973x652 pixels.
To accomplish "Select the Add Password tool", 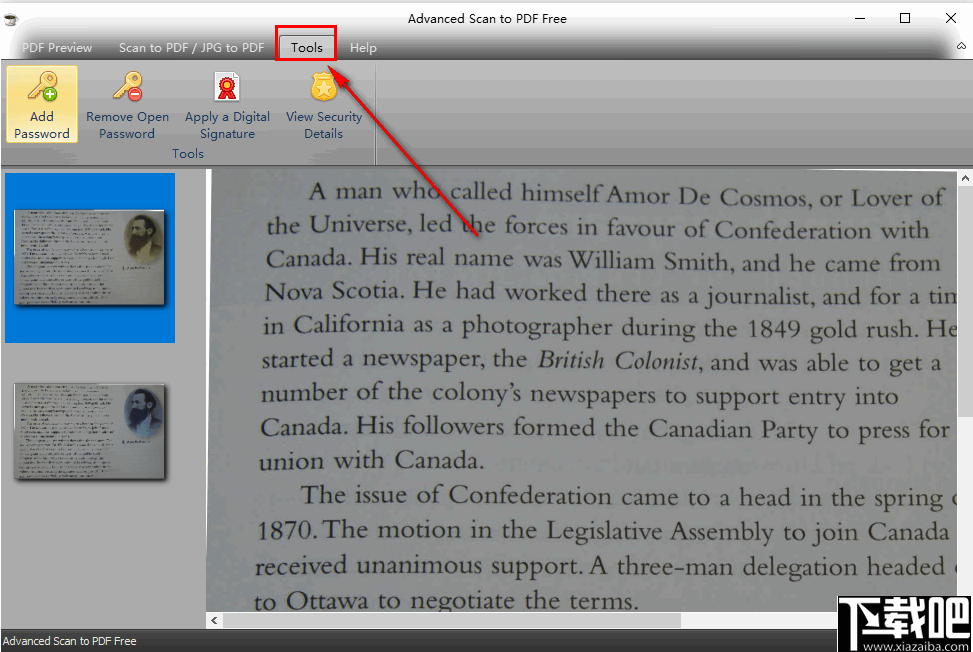I will click(41, 104).
